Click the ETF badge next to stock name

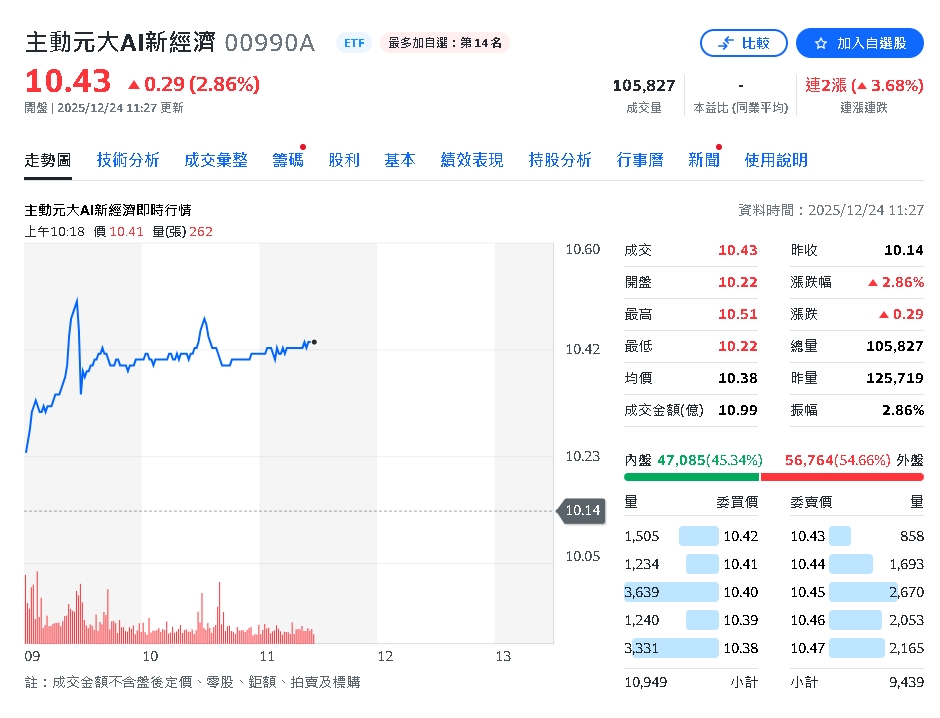coord(353,42)
